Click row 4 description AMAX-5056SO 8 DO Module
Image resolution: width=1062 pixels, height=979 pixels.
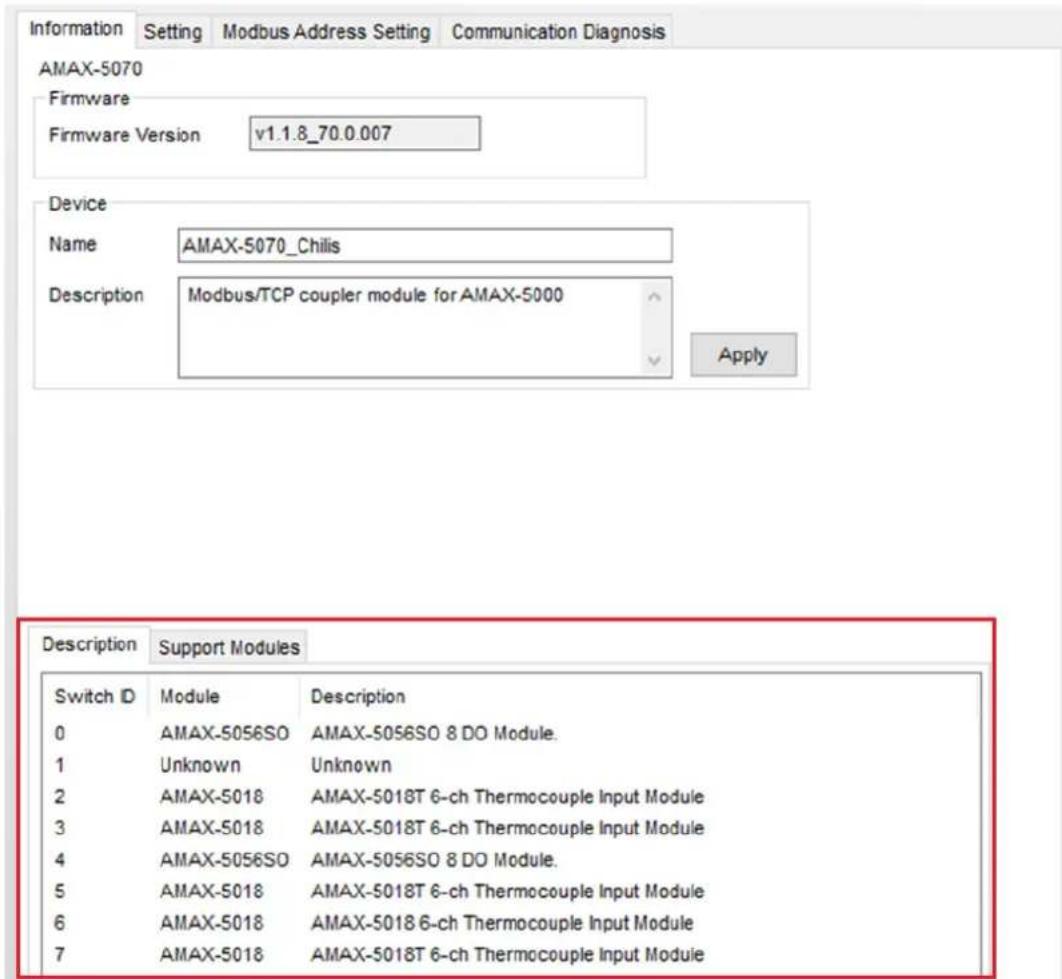tap(433, 860)
